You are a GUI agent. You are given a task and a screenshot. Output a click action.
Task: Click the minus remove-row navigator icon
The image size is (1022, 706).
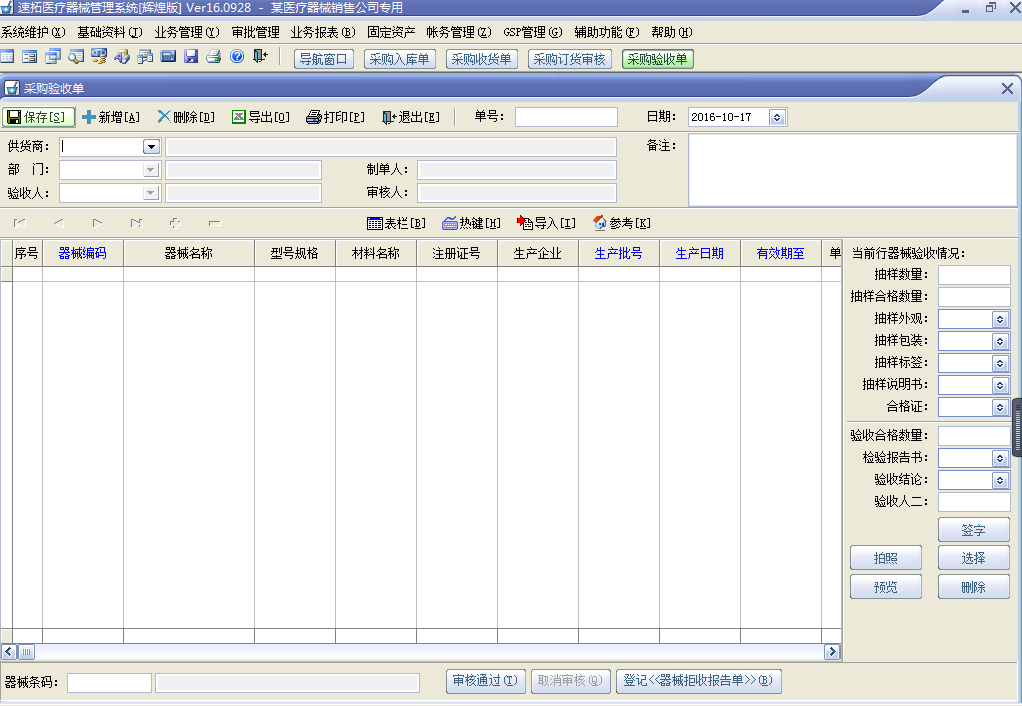[x=214, y=224]
